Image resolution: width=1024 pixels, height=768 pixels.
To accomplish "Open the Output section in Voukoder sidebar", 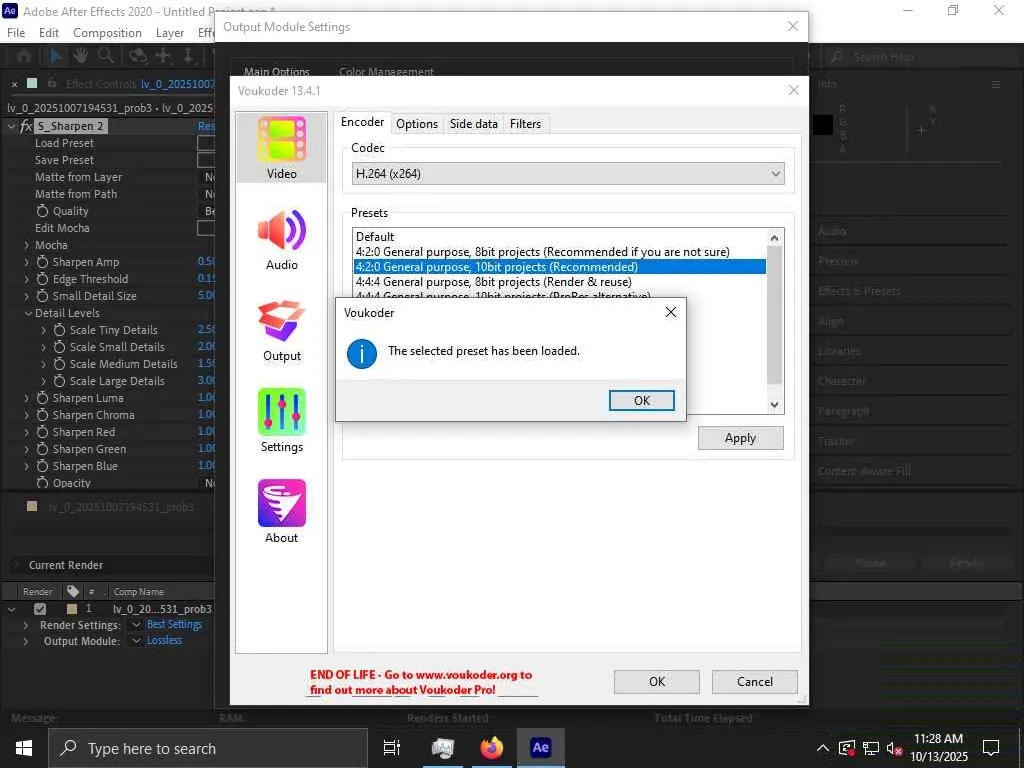I will point(281,331).
